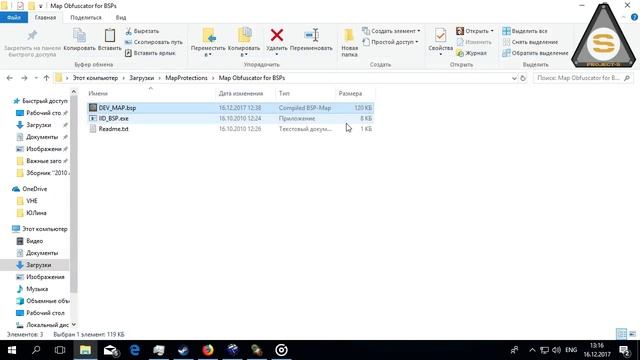This screenshot has height=360, width=640.
Task: Click the taskbar Search magnifier
Action: point(36,350)
